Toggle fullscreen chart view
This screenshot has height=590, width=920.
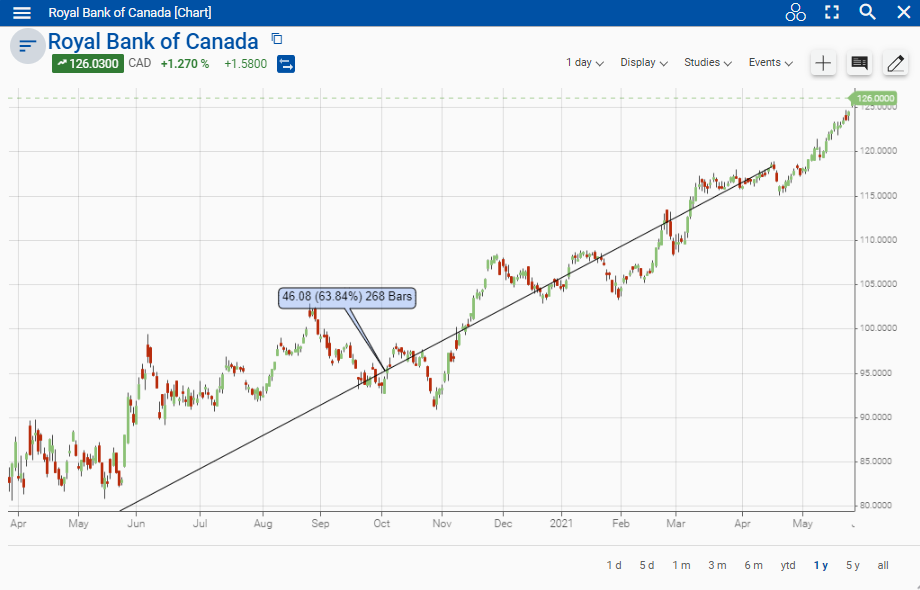(x=832, y=12)
